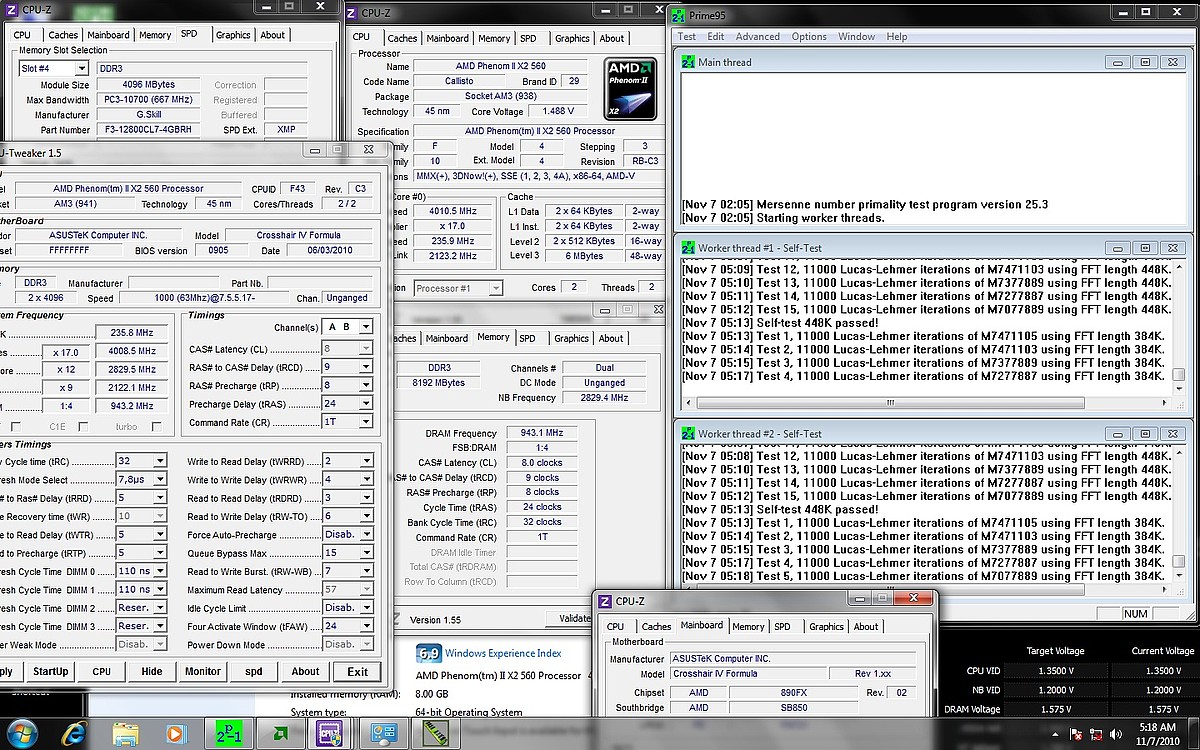Click the Worker thread #1 window icon

[x=687, y=248]
